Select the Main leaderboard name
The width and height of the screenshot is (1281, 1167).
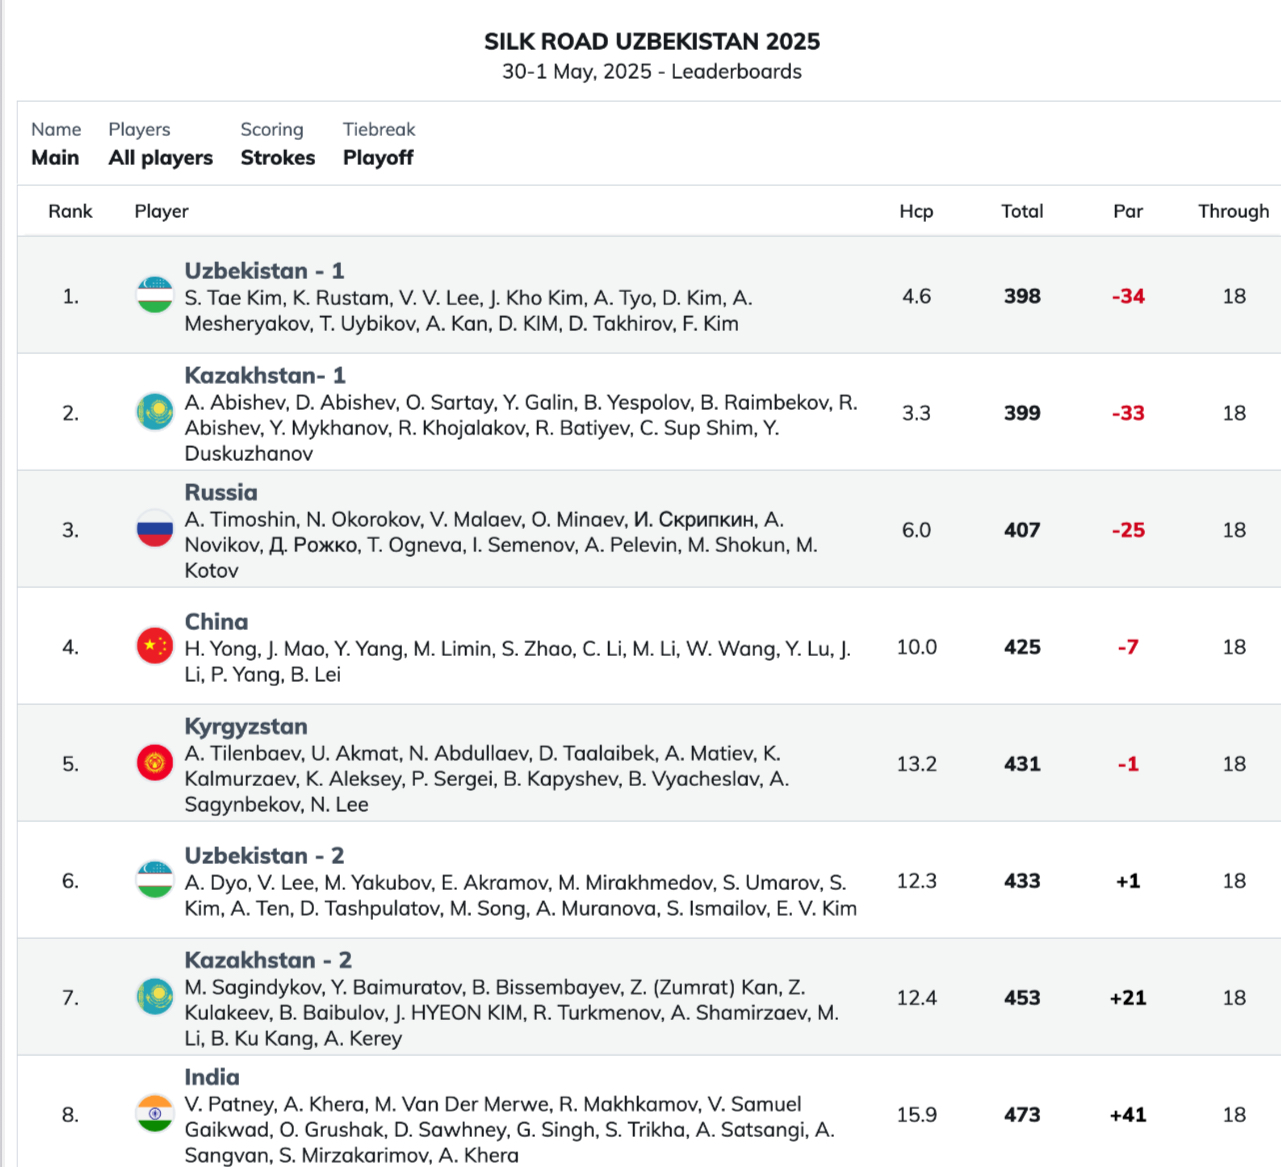(x=55, y=158)
